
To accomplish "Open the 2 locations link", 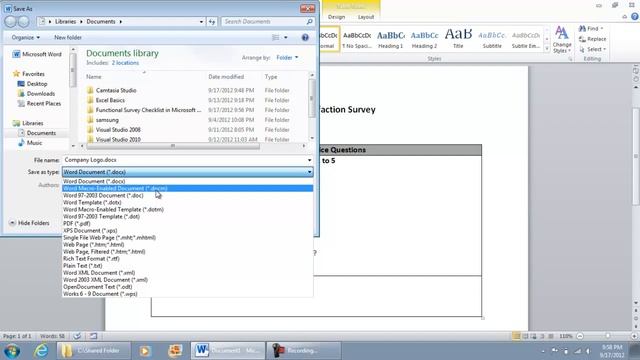I will pyautogui.click(x=125, y=63).
